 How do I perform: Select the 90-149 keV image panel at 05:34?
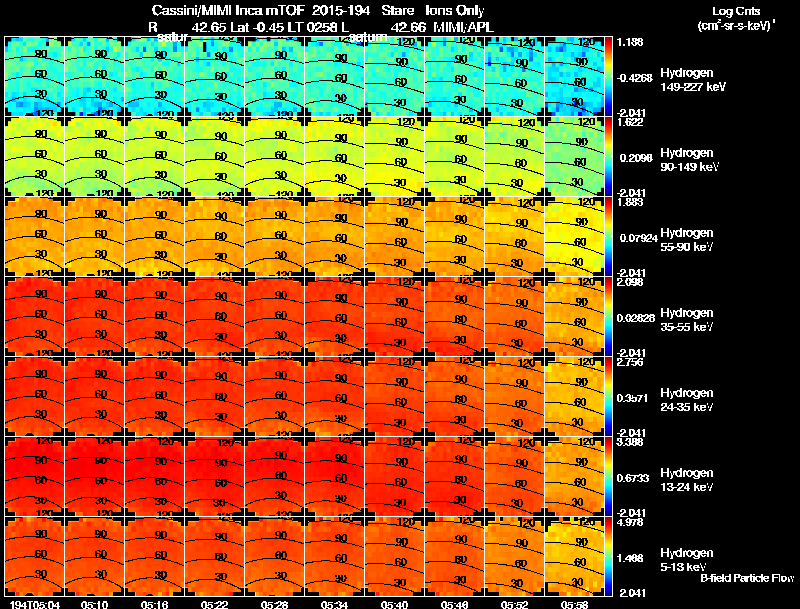pyautogui.click(x=335, y=157)
